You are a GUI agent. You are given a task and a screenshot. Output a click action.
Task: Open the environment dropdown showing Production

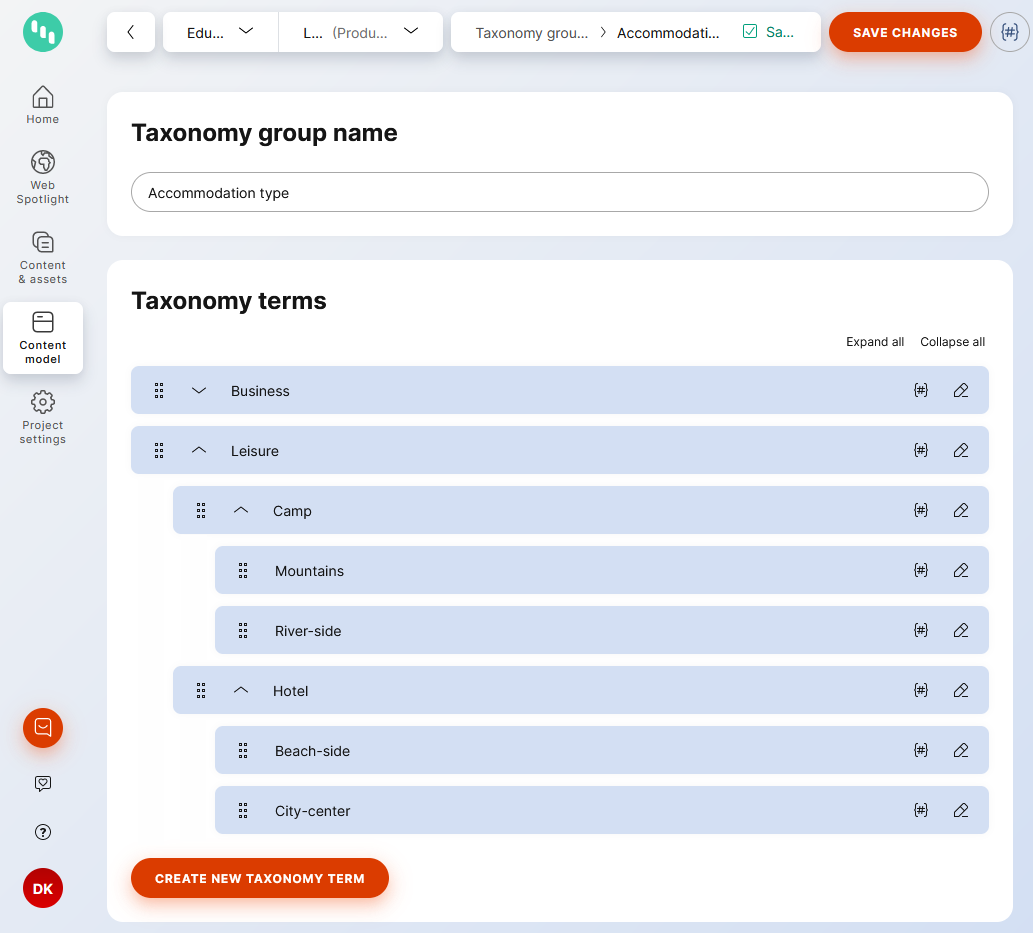(360, 32)
